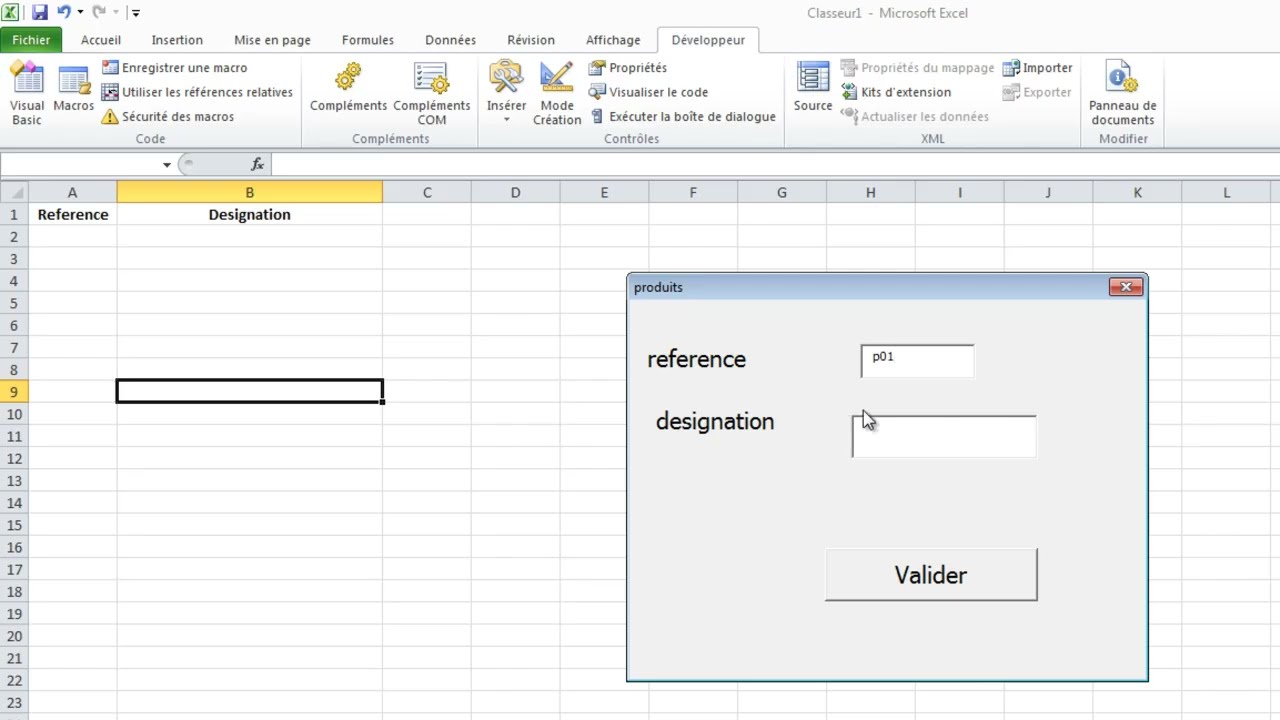
Task: Click Enregistrer une macro
Action: (x=174, y=68)
